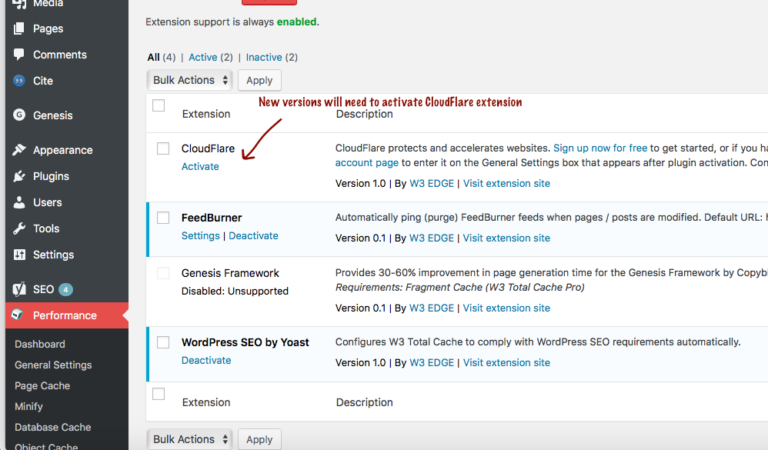Open Minify submenu
Screen dimensions: 768x450
(28, 406)
